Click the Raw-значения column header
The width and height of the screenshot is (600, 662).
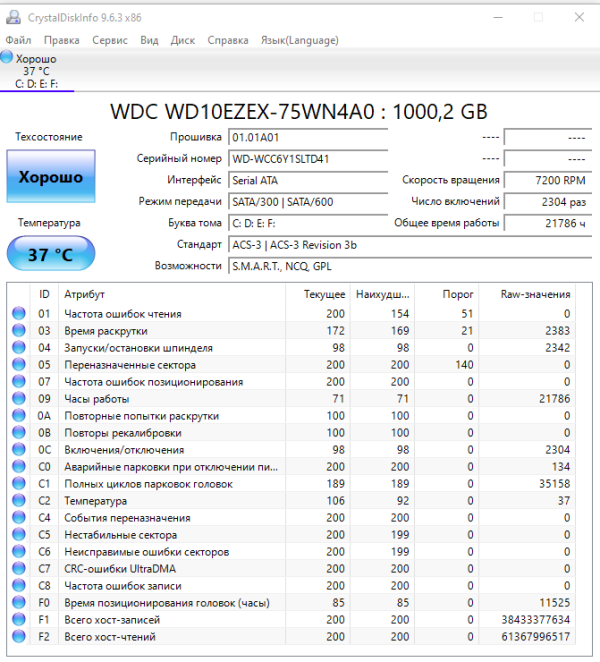535,294
